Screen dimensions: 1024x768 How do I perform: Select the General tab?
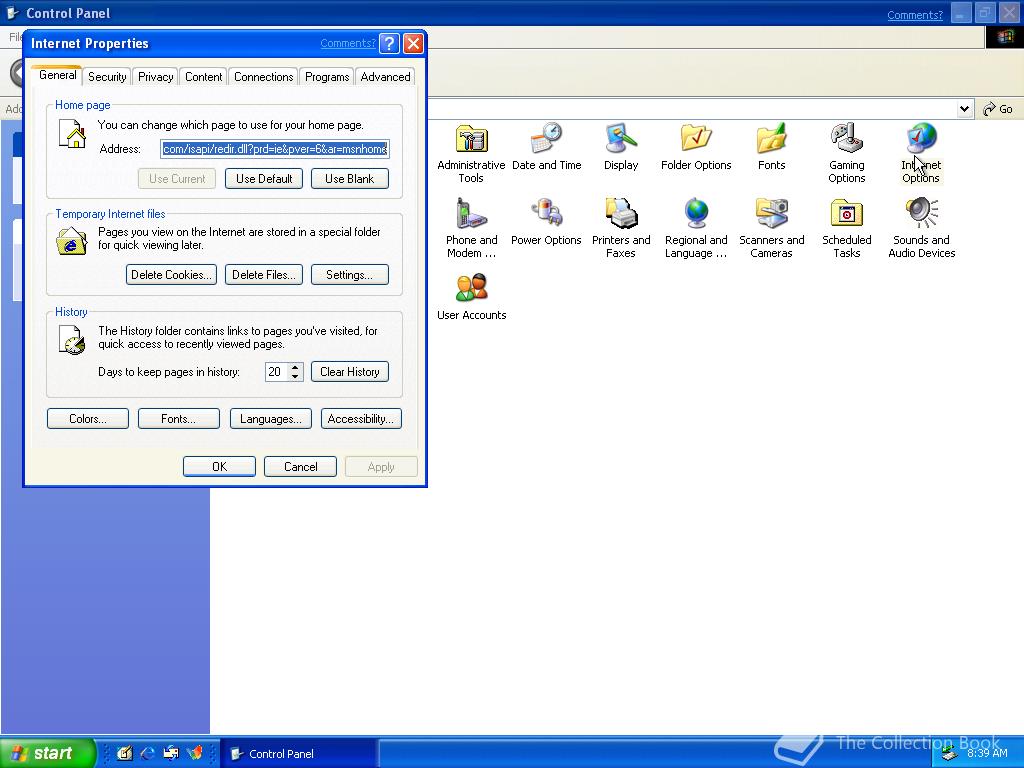pos(57,75)
